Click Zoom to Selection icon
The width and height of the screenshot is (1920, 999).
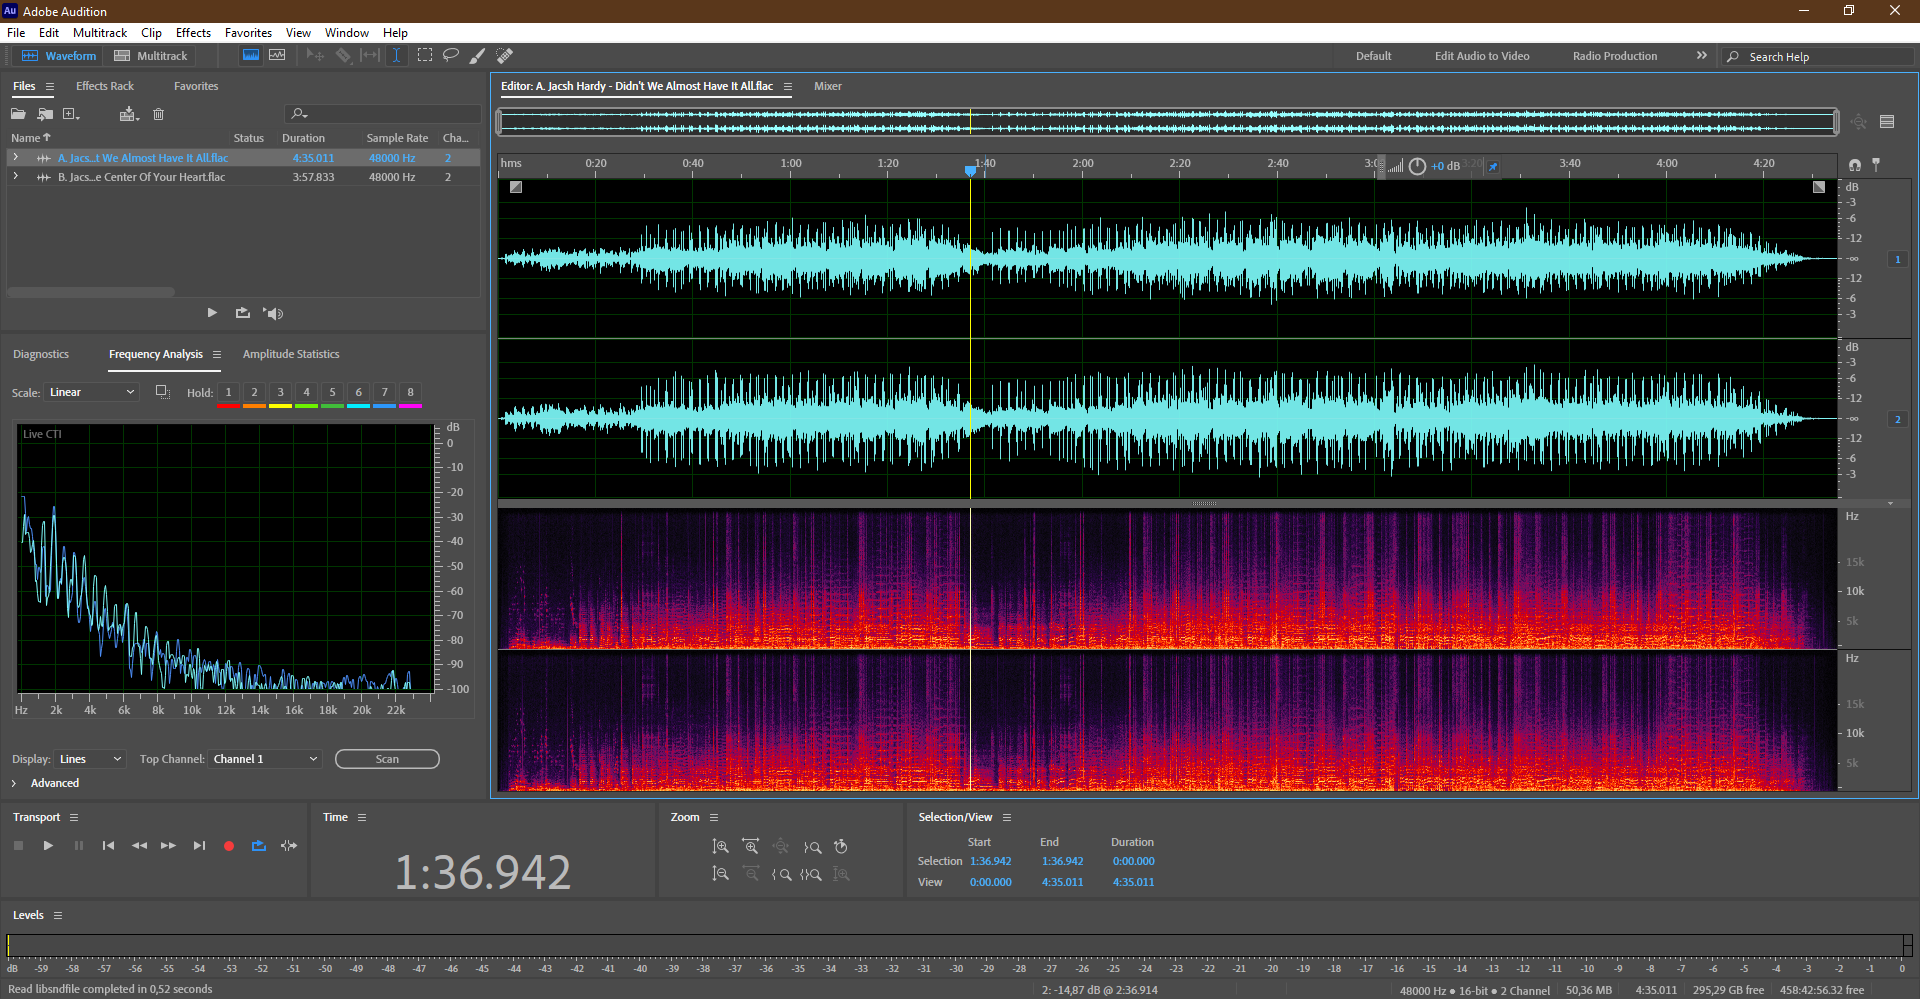(811, 874)
